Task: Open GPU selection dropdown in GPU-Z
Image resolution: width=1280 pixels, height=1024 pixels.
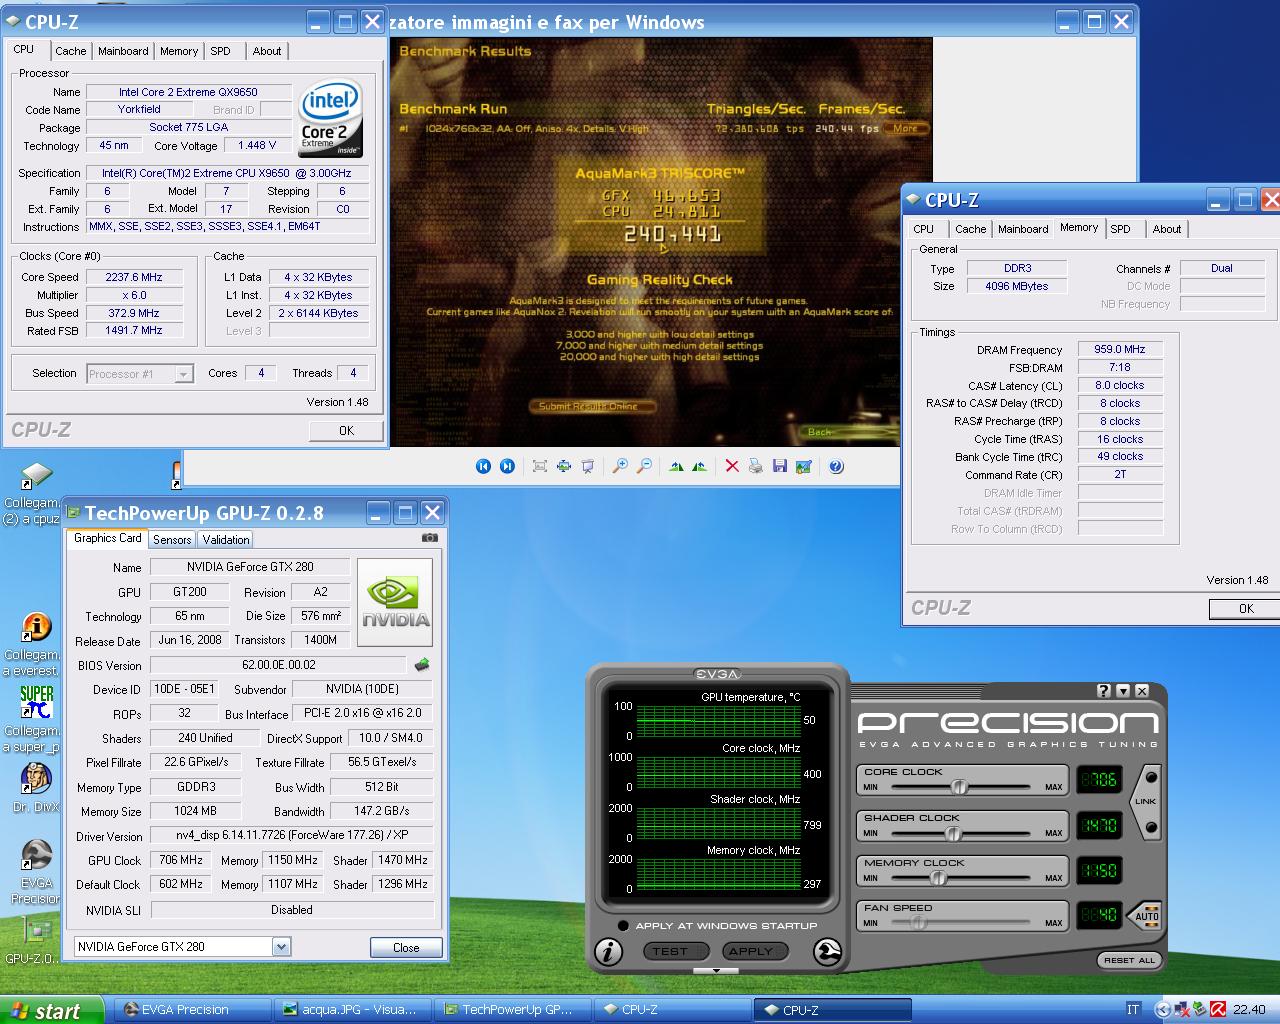Action: click(x=281, y=947)
